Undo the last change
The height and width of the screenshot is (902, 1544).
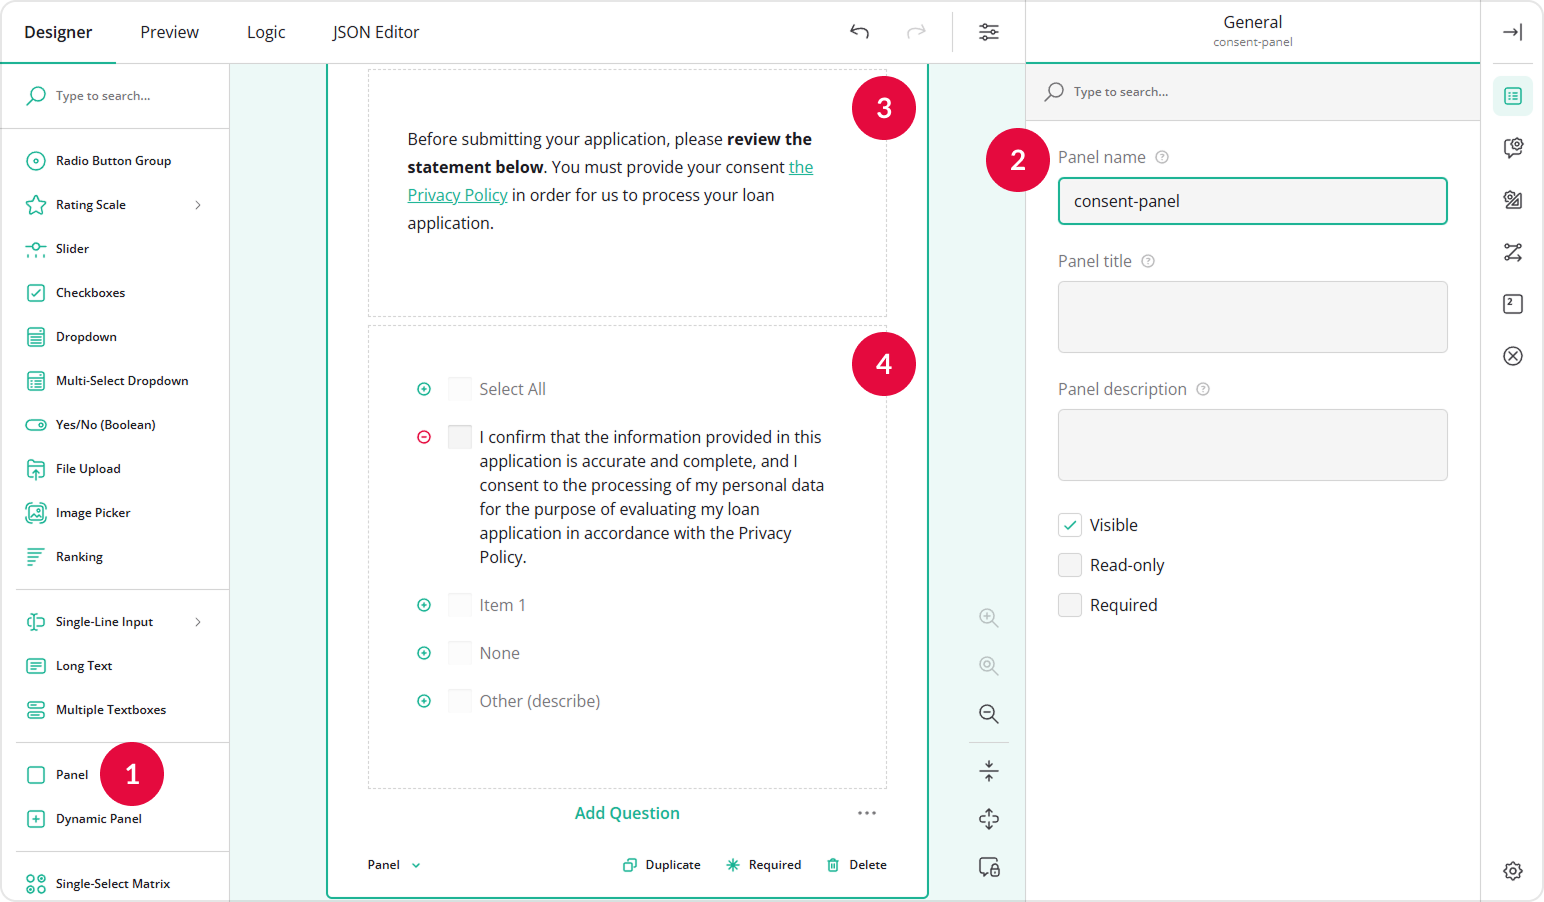[x=859, y=32]
